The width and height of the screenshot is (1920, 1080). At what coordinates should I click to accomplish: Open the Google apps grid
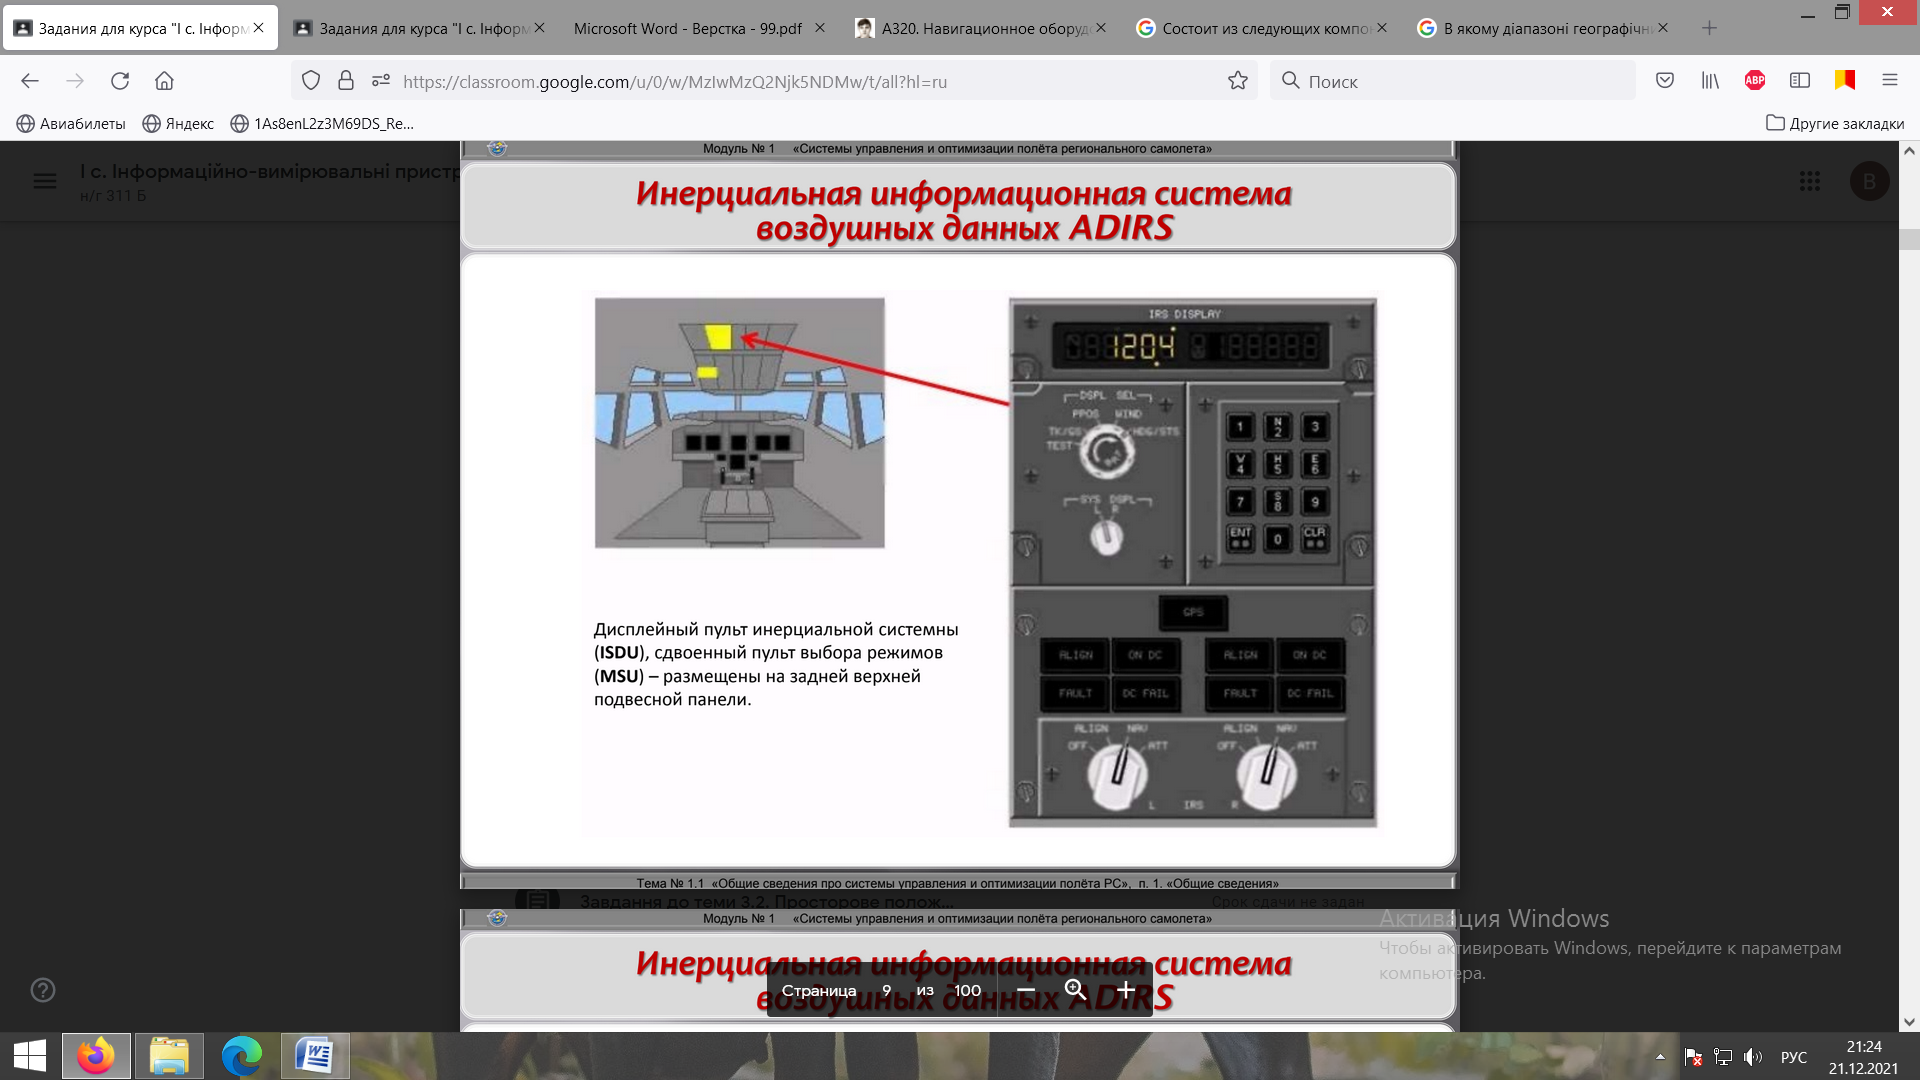(x=1810, y=181)
